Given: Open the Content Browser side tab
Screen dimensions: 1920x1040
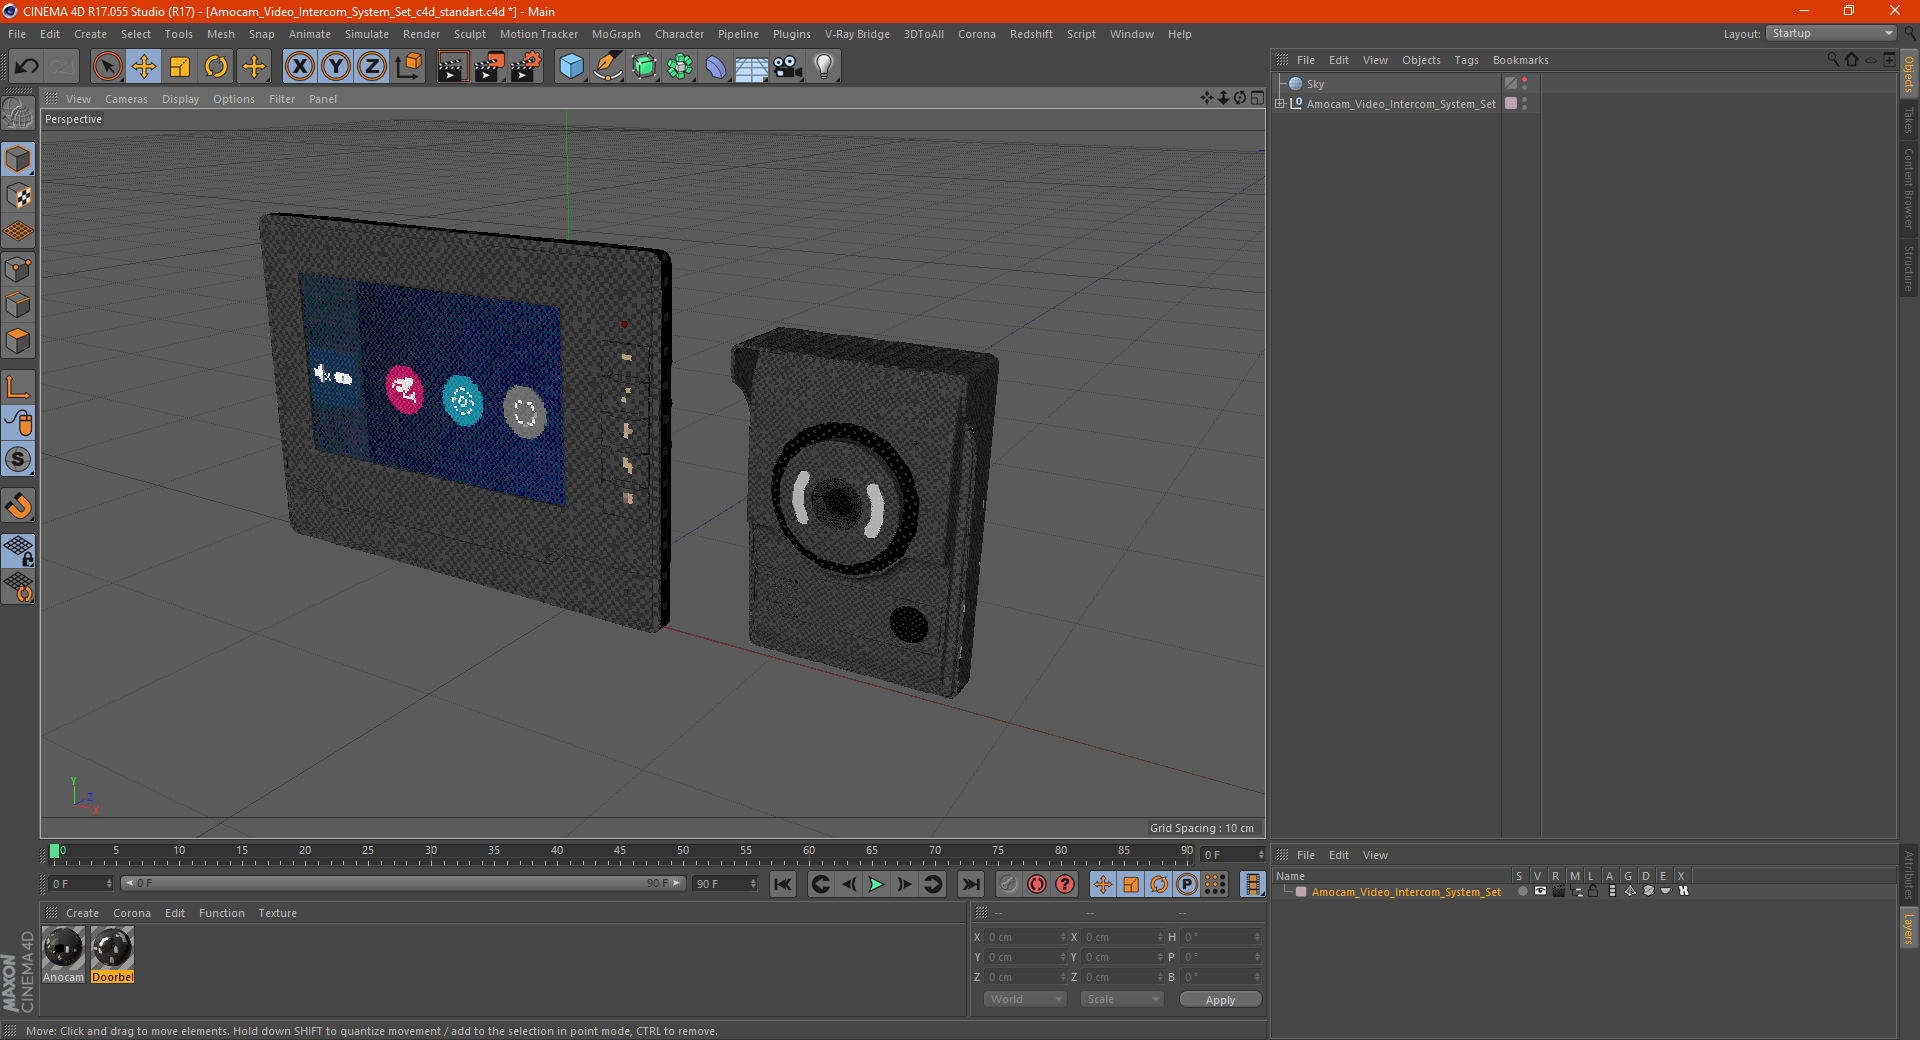Looking at the screenshot, I should click(x=1909, y=189).
